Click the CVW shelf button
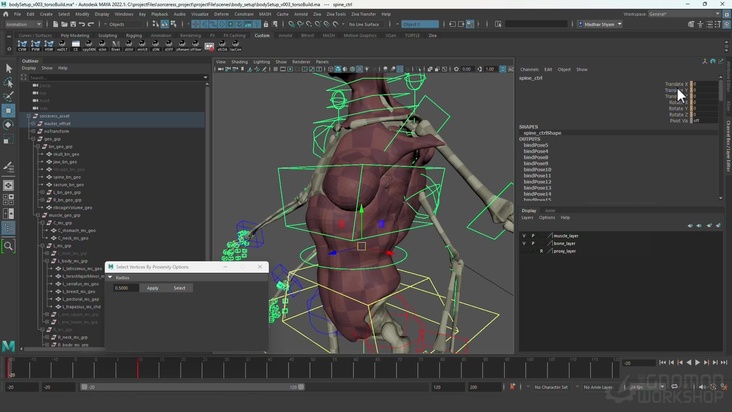732x412 pixels. click(22, 45)
